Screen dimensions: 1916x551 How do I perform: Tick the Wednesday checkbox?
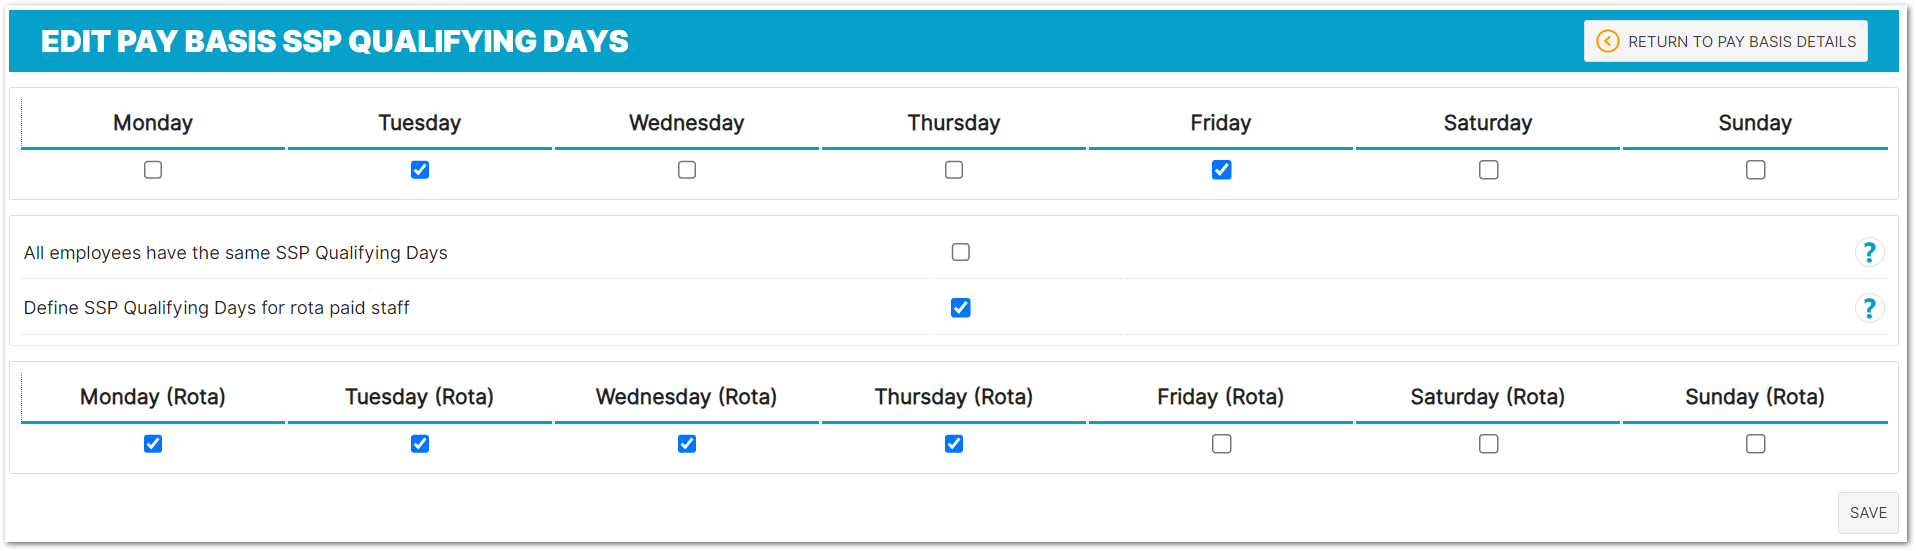(687, 170)
